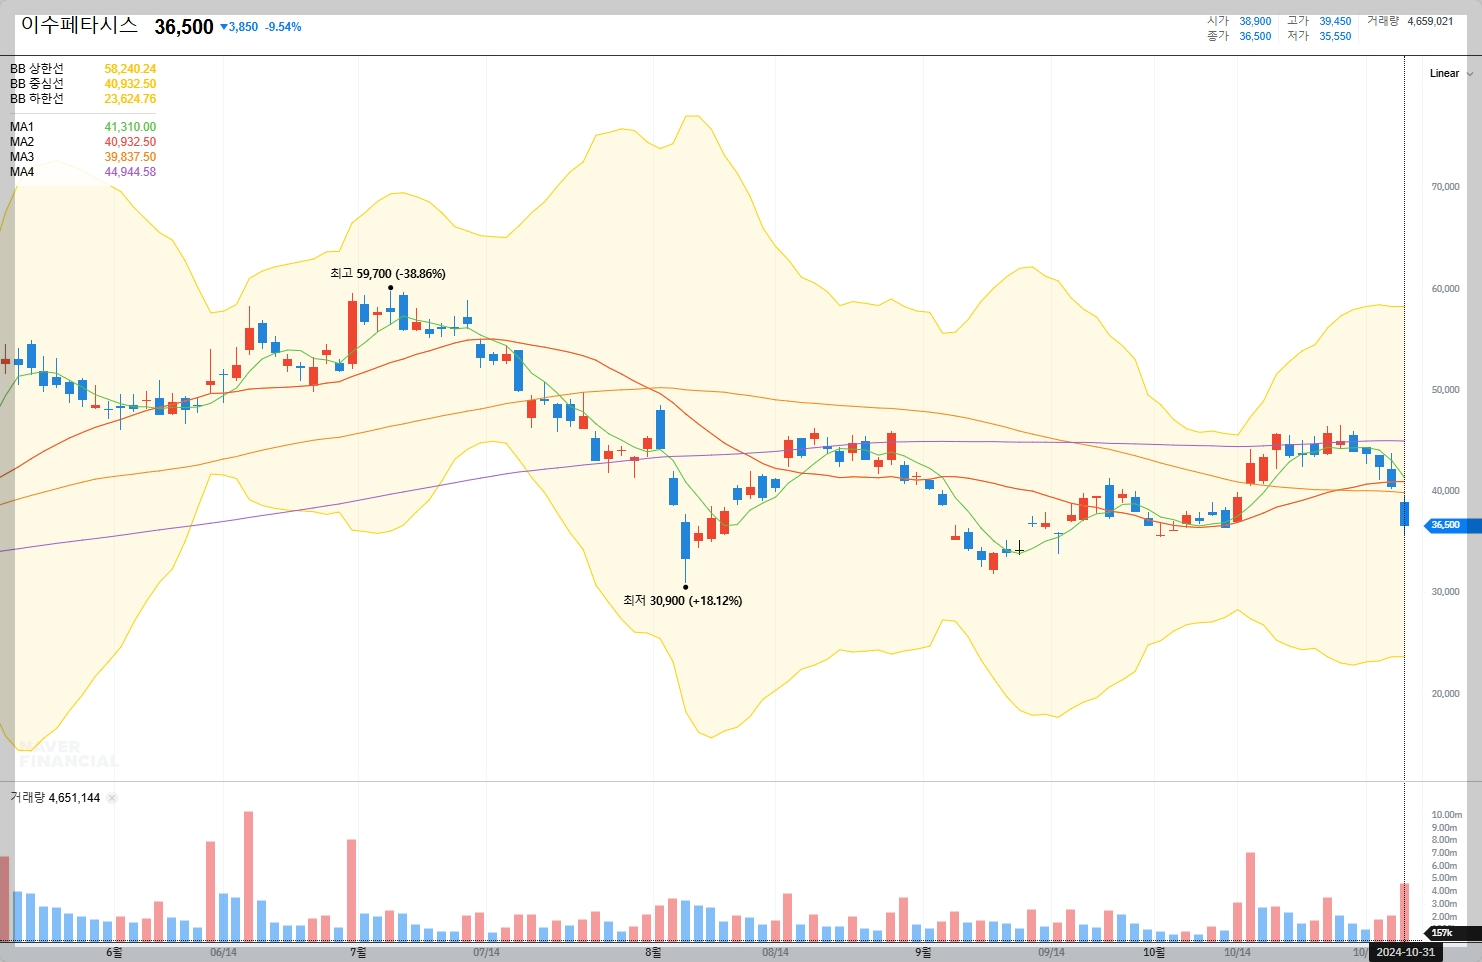
Task: Click the 2024-10-31 date label on the time axis
Action: (1405, 952)
